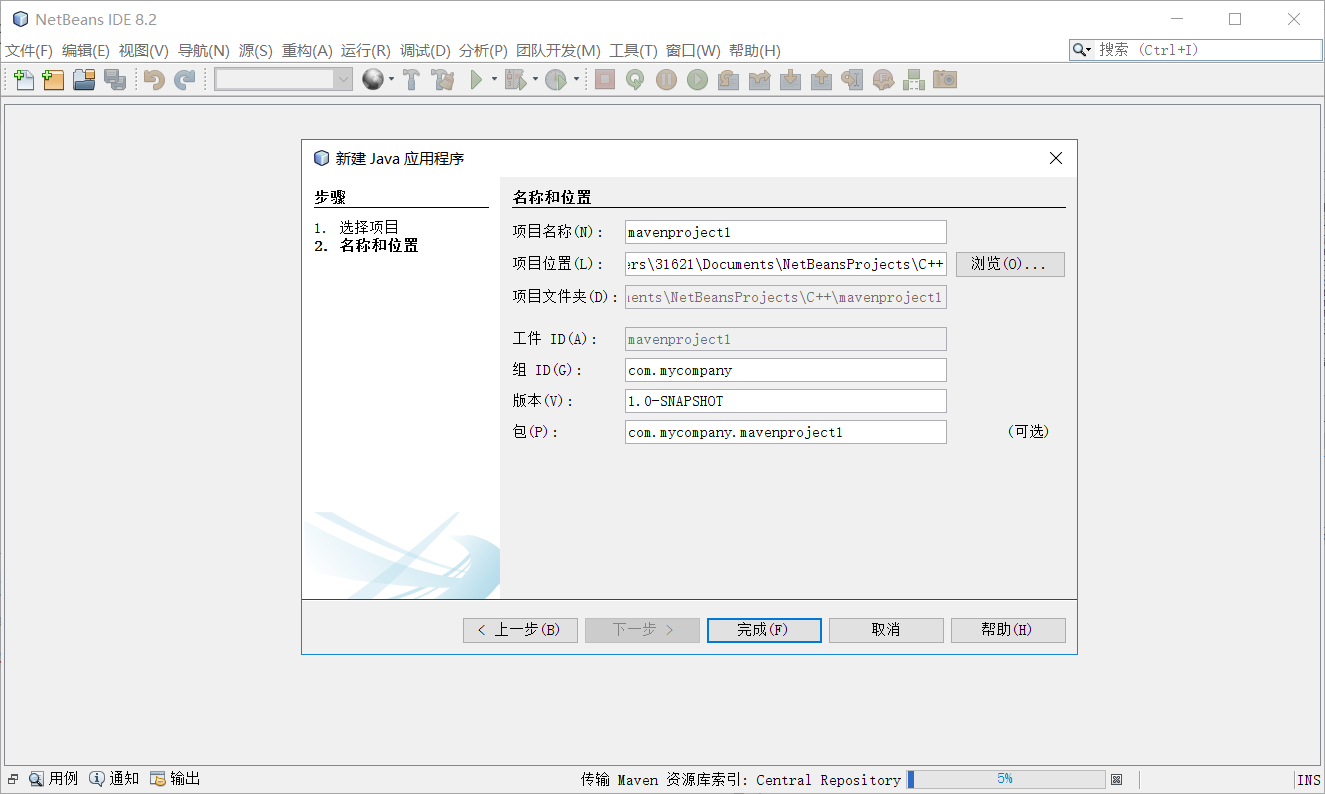Click the 项目名称 field with mavenproject1
The image size is (1325, 794).
[x=786, y=232]
